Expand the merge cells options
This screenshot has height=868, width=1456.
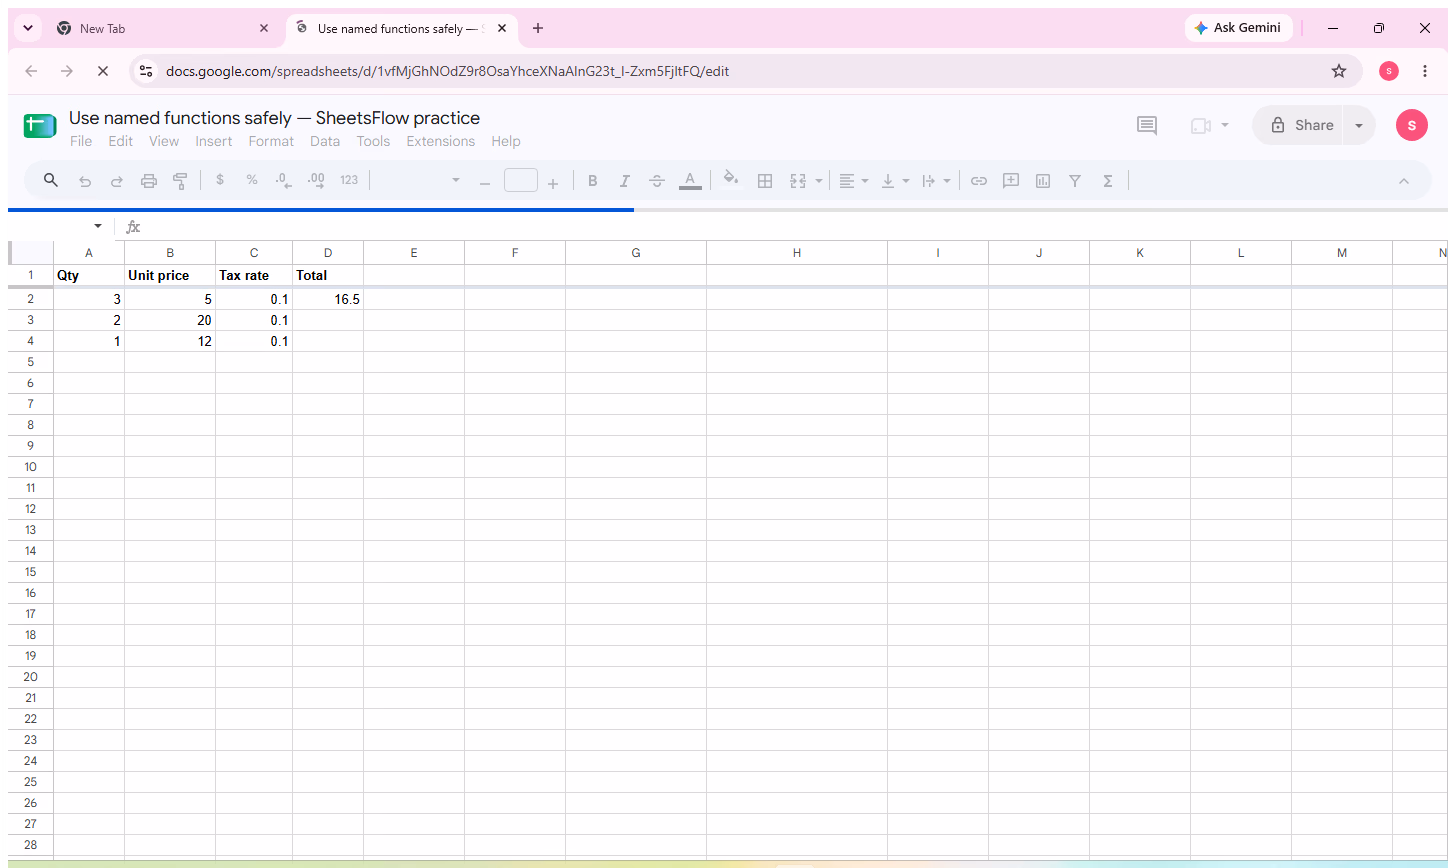(819, 181)
